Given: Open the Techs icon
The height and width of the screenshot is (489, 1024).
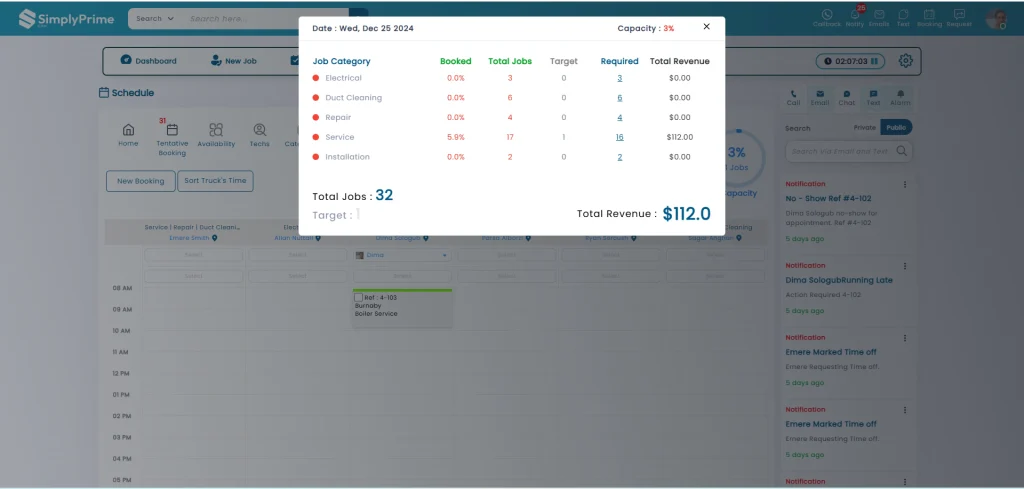Looking at the screenshot, I should [x=259, y=129].
